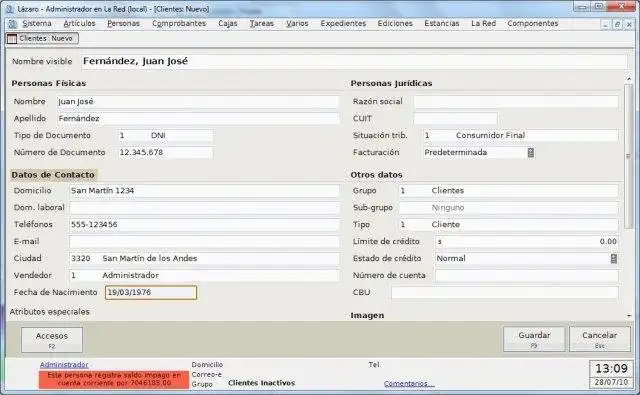Click the Número de Documento field
Image resolution: width=640 pixels, height=395 pixels.
pos(165,153)
